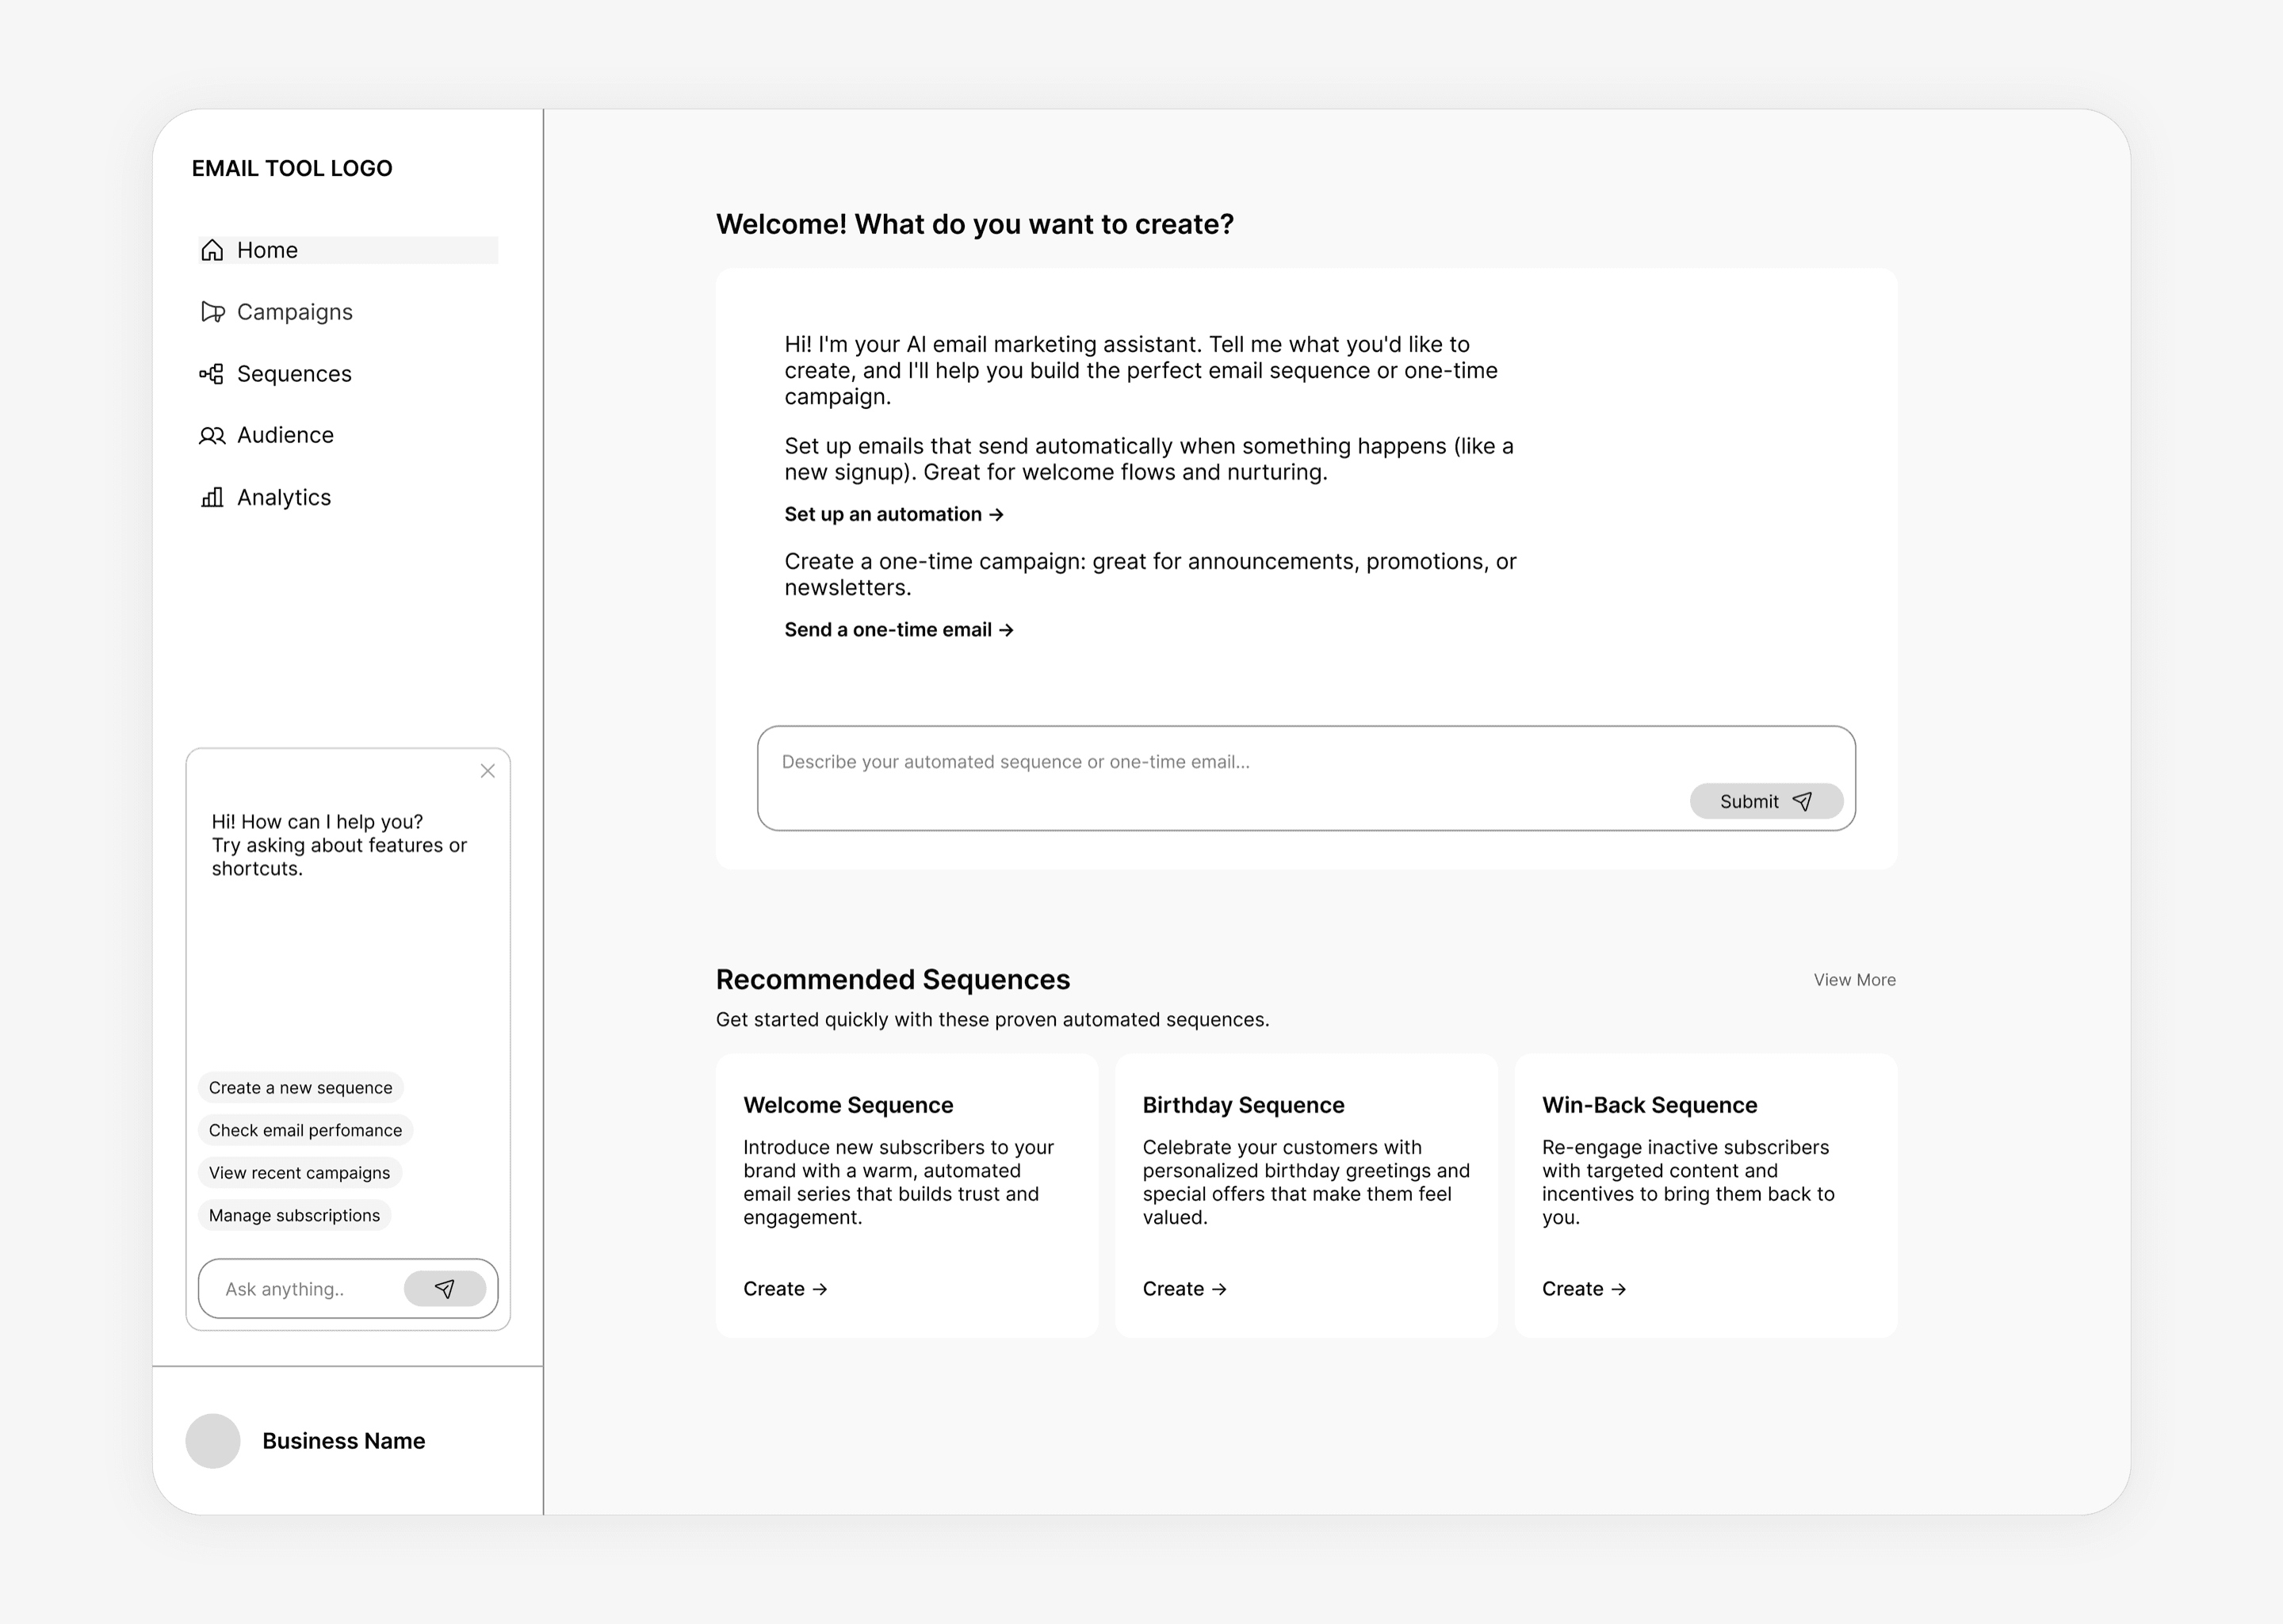
Task: Create the Welcome Sequence
Action: coord(785,1288)
